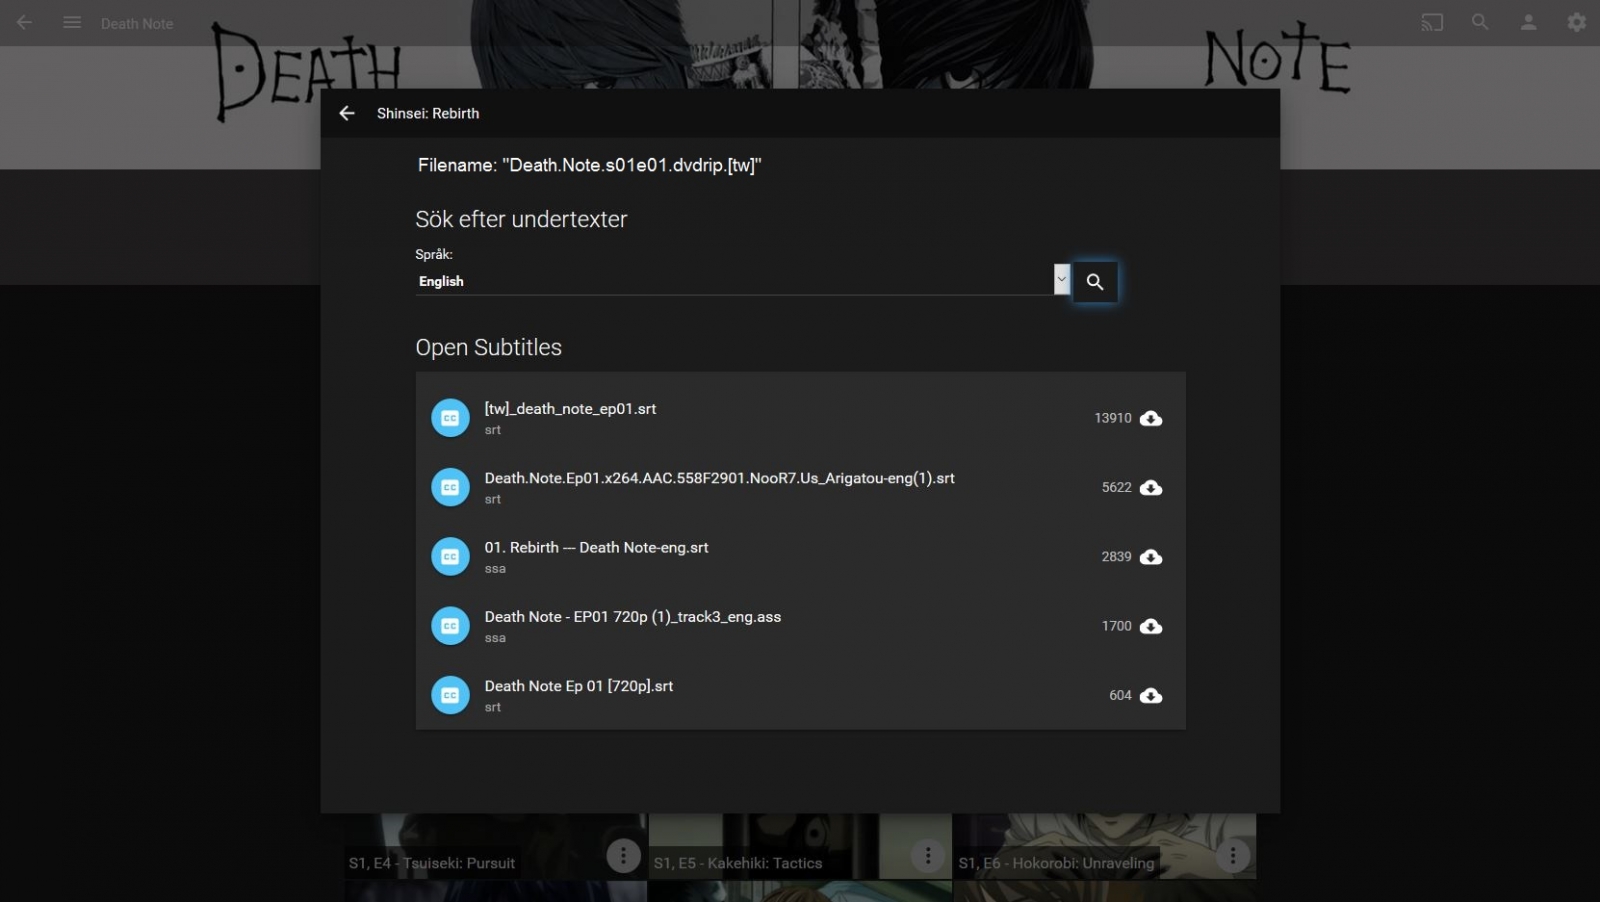Viewport: 1600px width, 902px height.
Task: Select Death Note - EP01 720p track3 name
Action: coord(633,617)
